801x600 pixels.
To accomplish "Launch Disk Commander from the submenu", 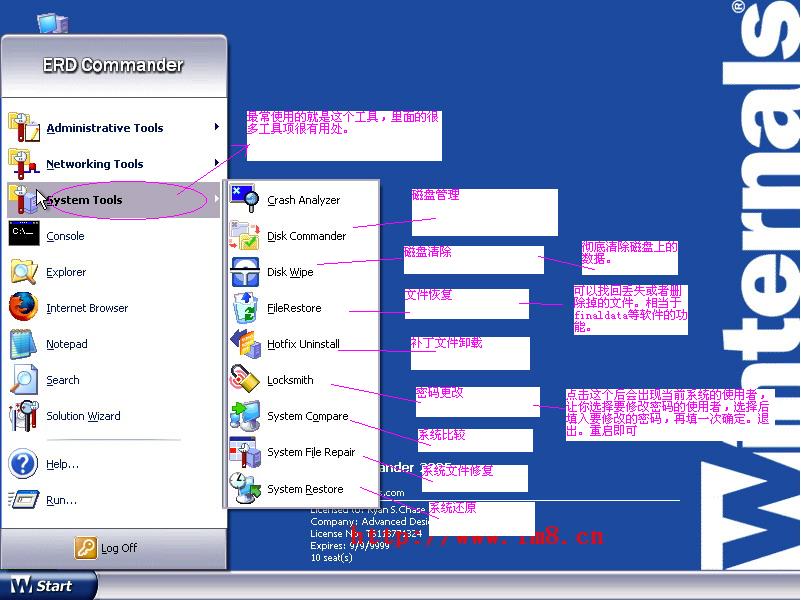I will pyautogui.click(x=303, y=236).
